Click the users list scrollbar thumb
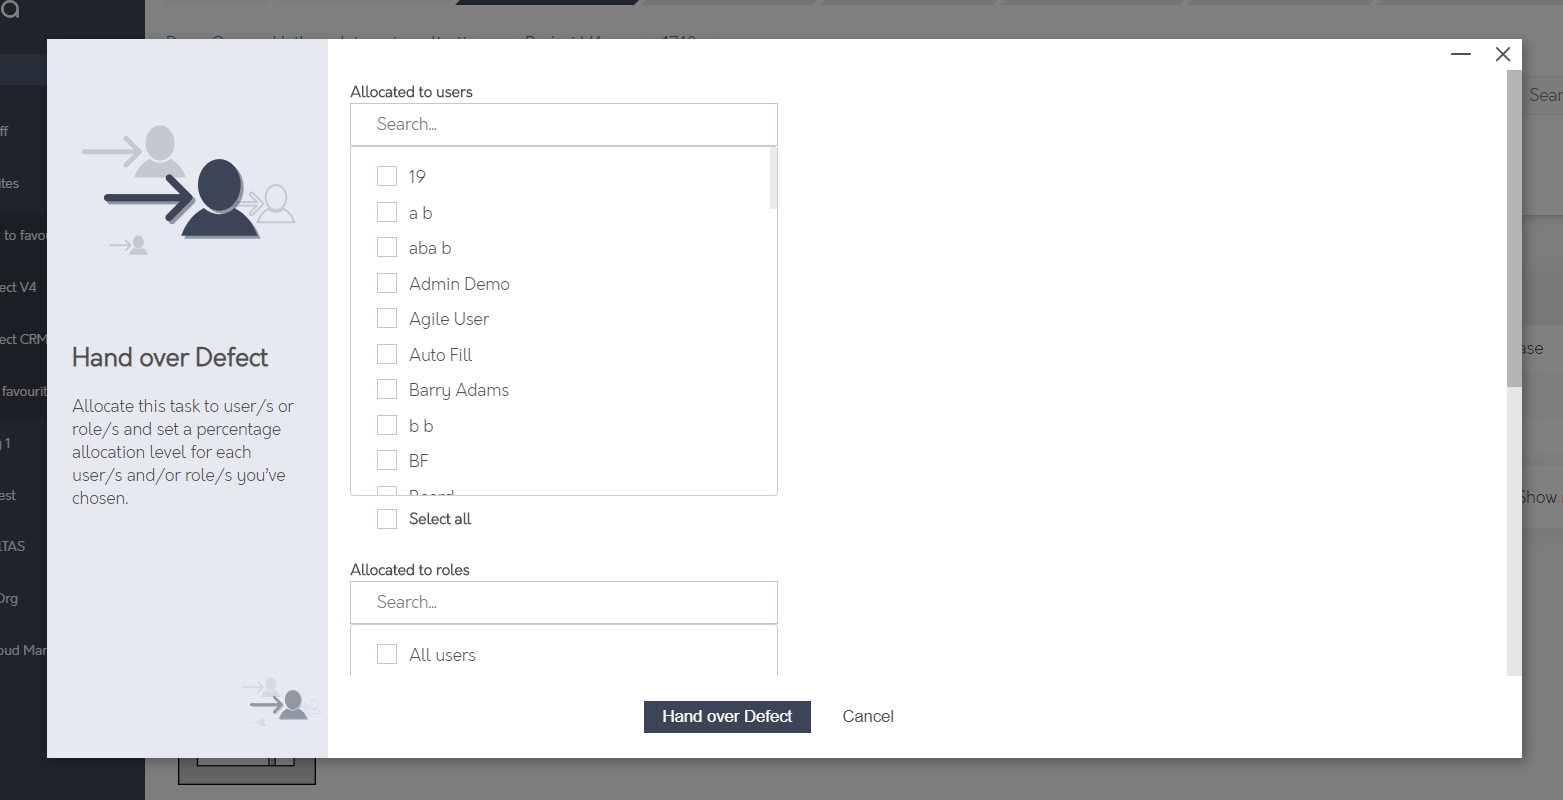Viewport: 1563px width, 800px height. click(773, 179)
